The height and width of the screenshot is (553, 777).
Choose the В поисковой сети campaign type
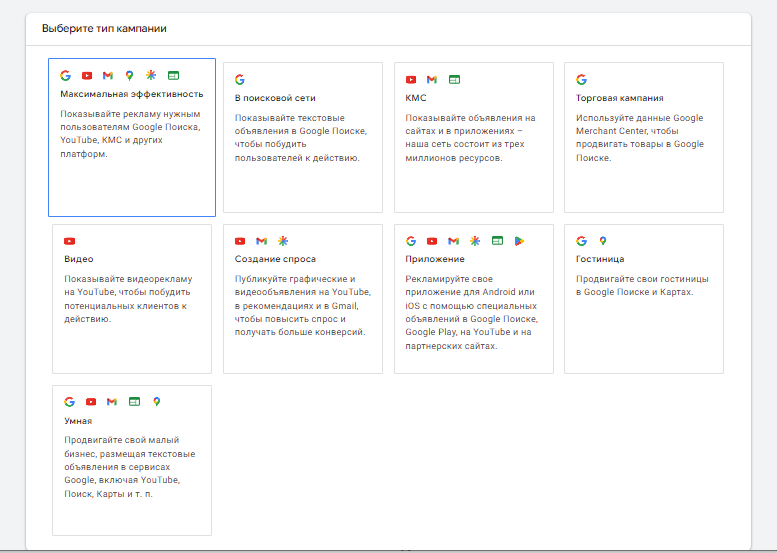point(303,137)
